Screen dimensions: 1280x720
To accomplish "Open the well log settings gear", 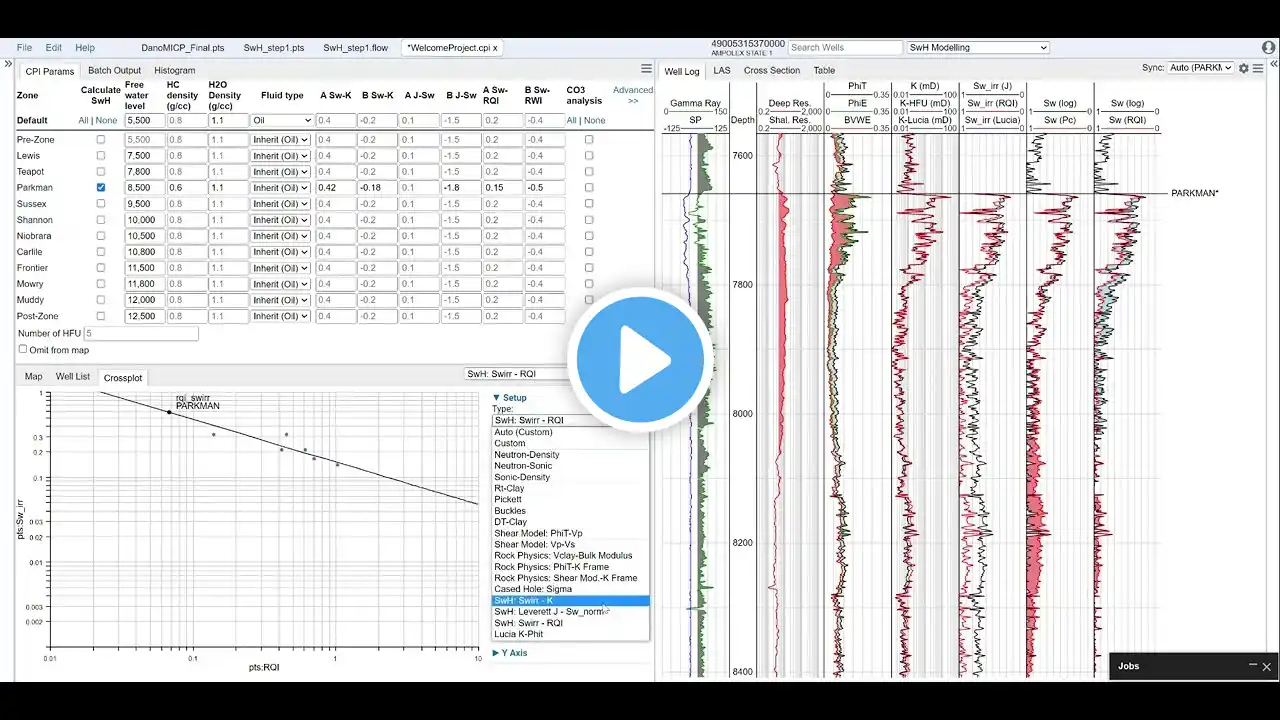I will pos(1244,68).
